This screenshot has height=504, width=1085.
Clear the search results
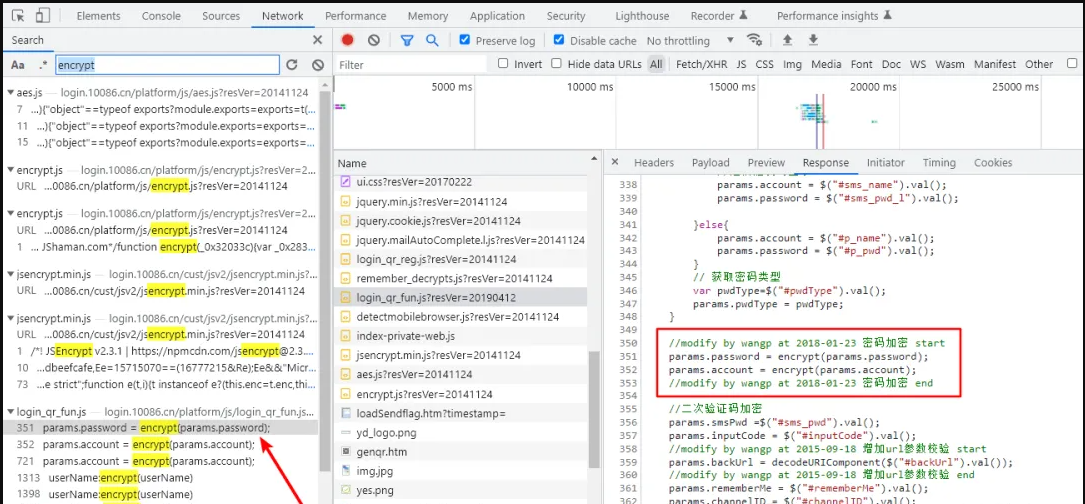tap(318, 64)
